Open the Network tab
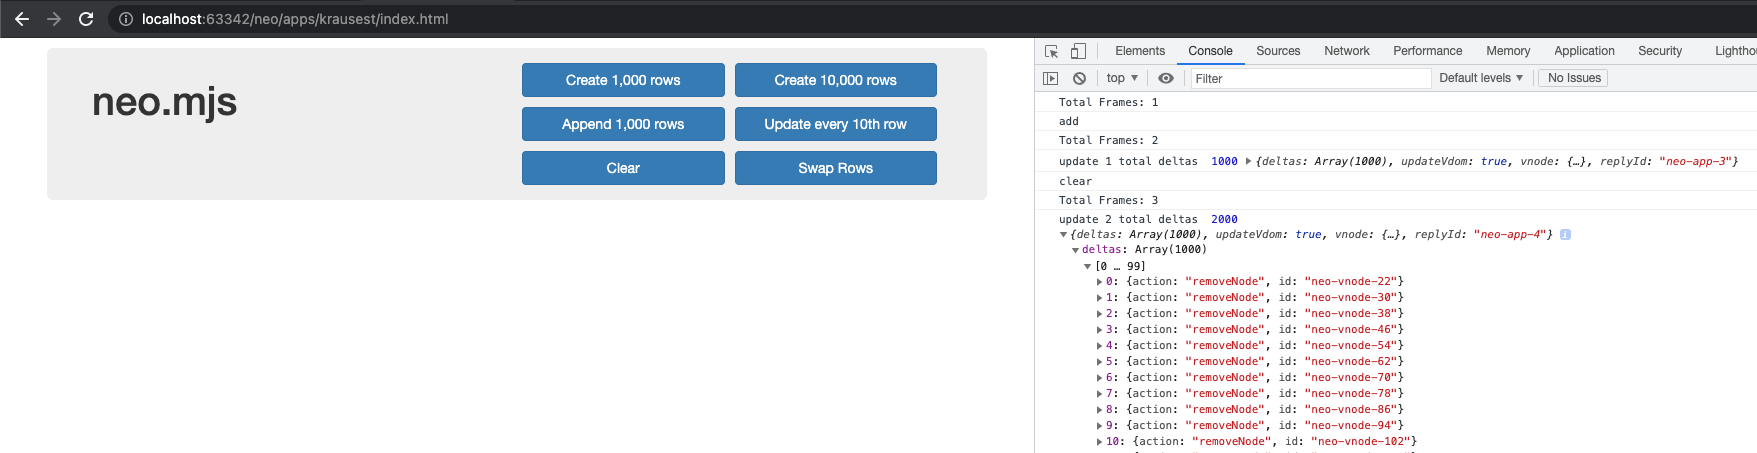 click(1347, 51)
